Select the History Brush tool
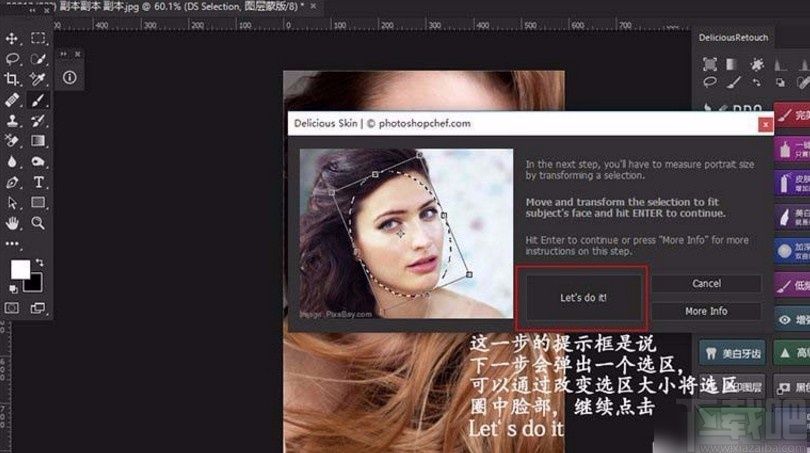Image resolution: width=810 pixels, height=453 pixels. 38,120
